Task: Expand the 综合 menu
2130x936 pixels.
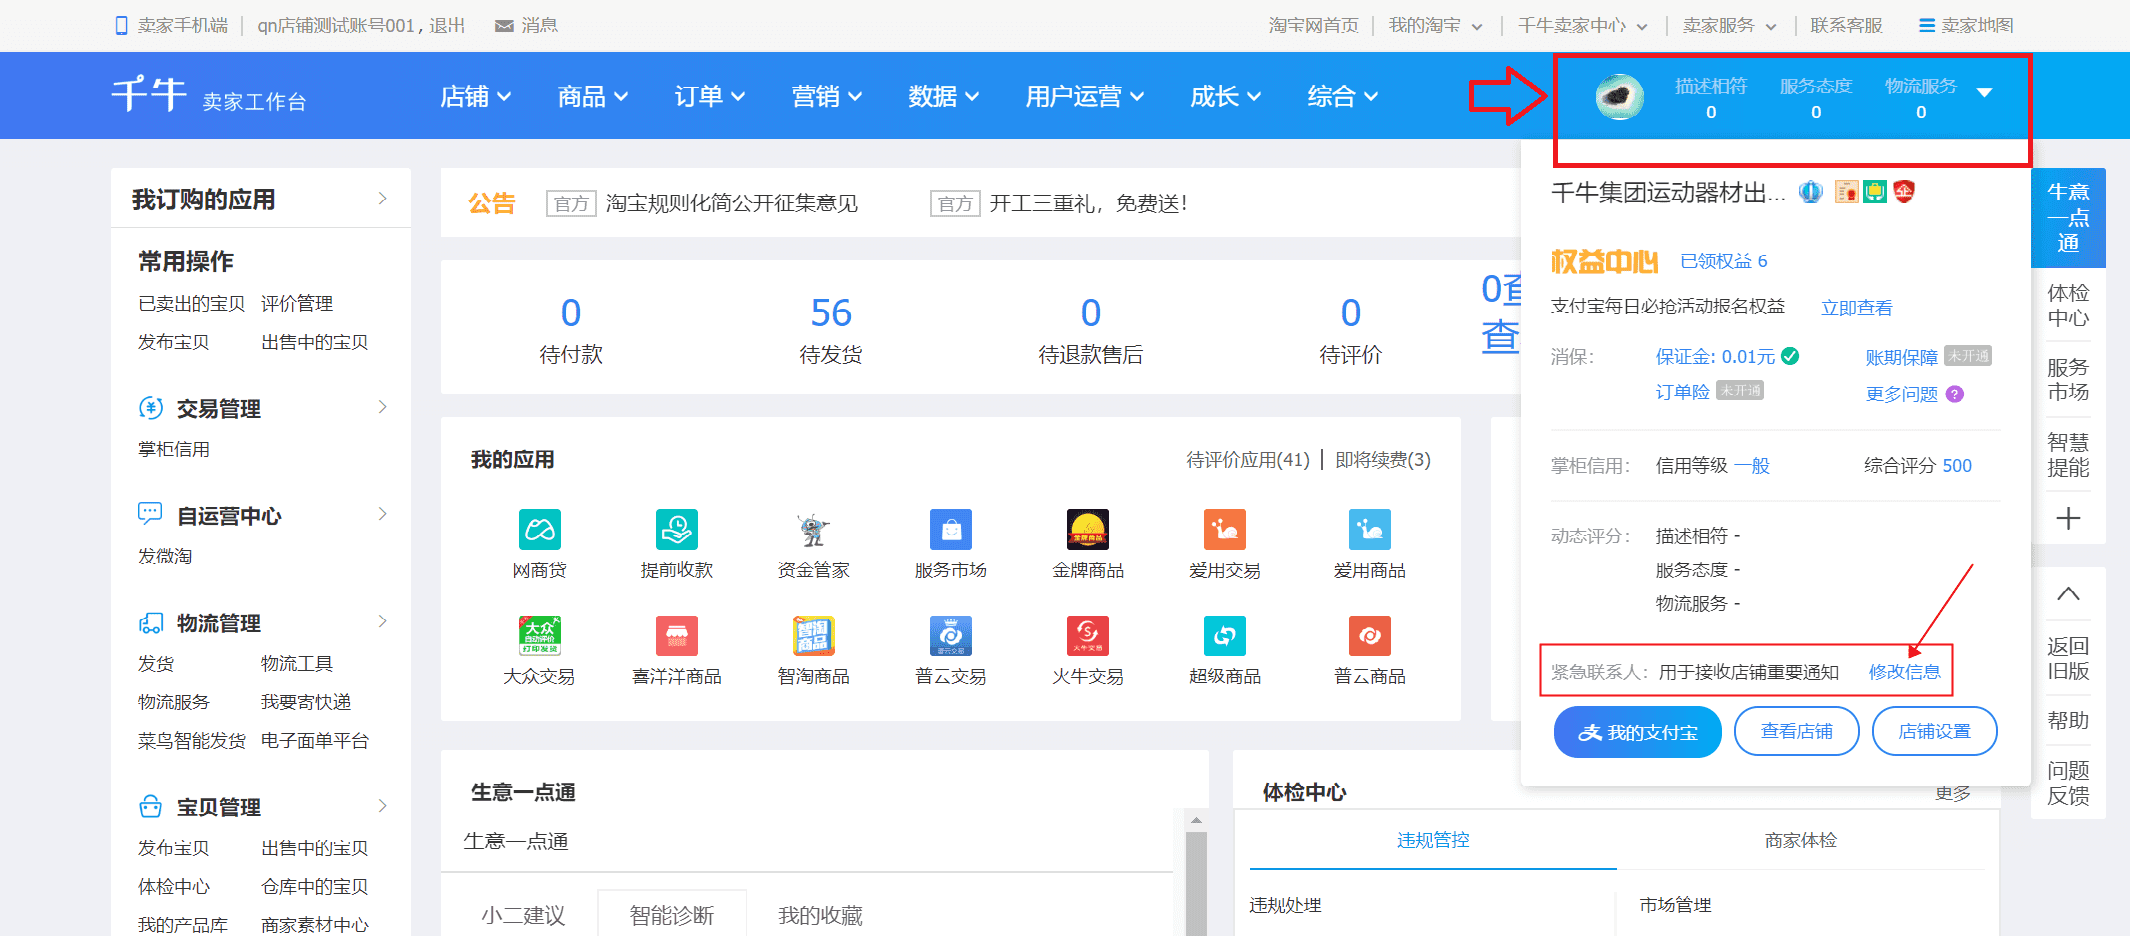Action: point(1343,97)
